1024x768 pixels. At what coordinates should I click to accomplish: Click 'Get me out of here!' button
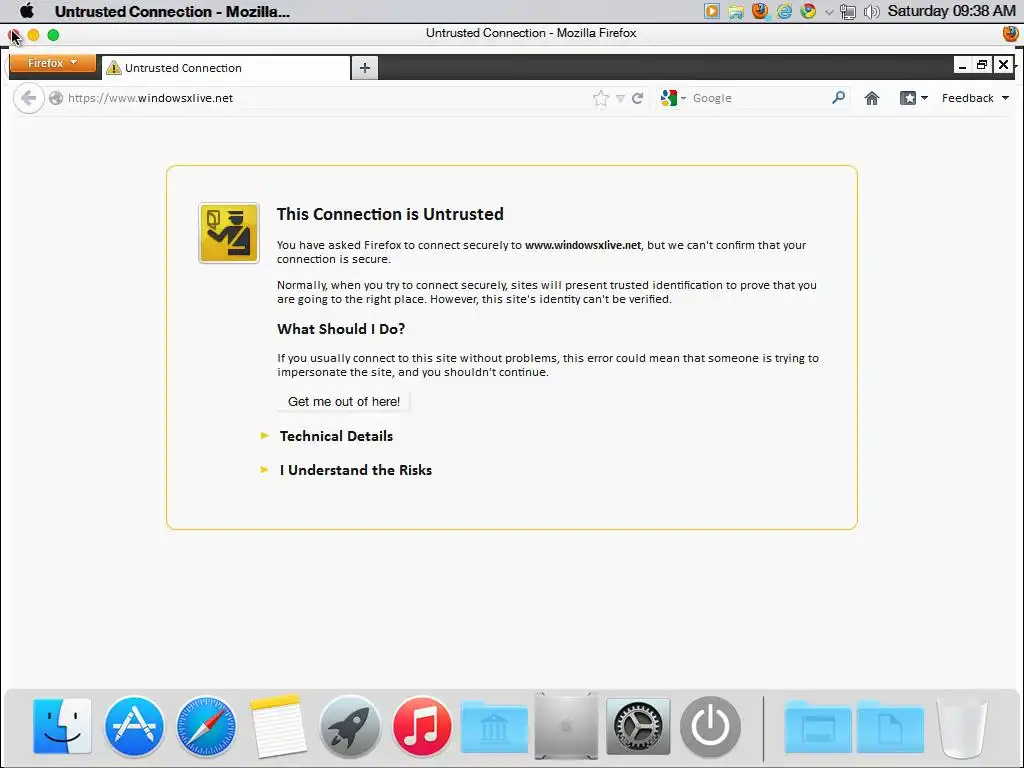[344, 402]
